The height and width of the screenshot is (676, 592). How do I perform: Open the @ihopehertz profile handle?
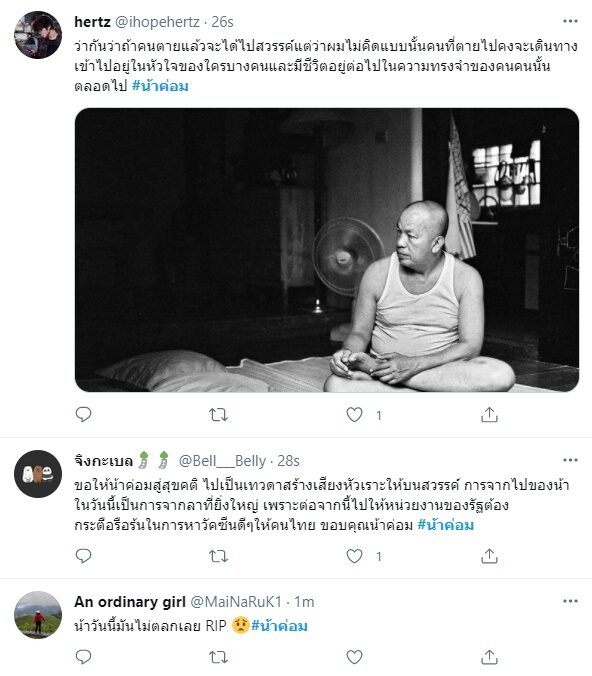pyautogui.click(x=157, y=22)
